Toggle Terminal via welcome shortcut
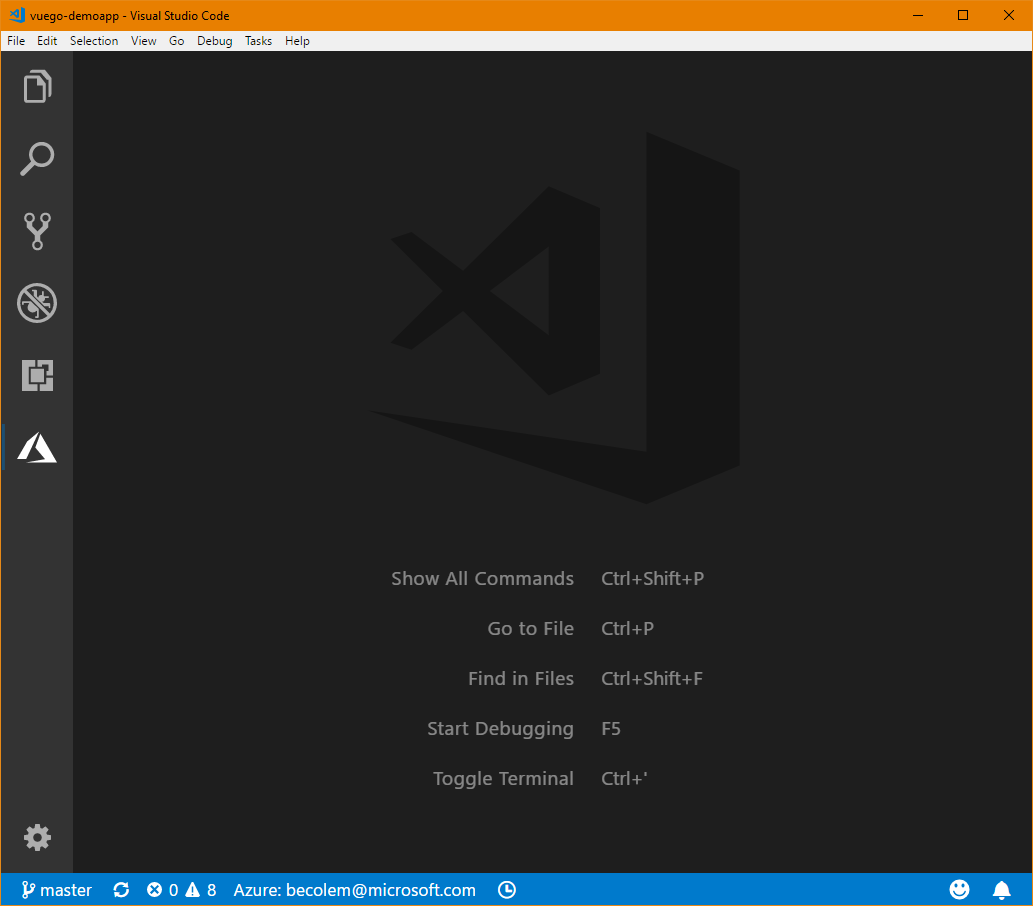The width and height of the screenshot is (1033, 906). click(x=503, y=778)
